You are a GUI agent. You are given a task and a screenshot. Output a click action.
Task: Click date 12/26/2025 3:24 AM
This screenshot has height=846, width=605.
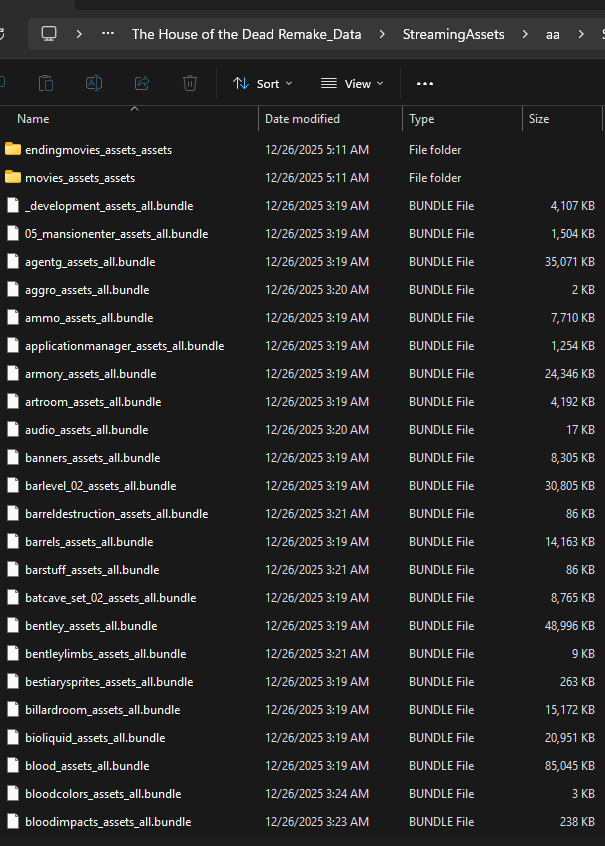(x=317, y=794)
